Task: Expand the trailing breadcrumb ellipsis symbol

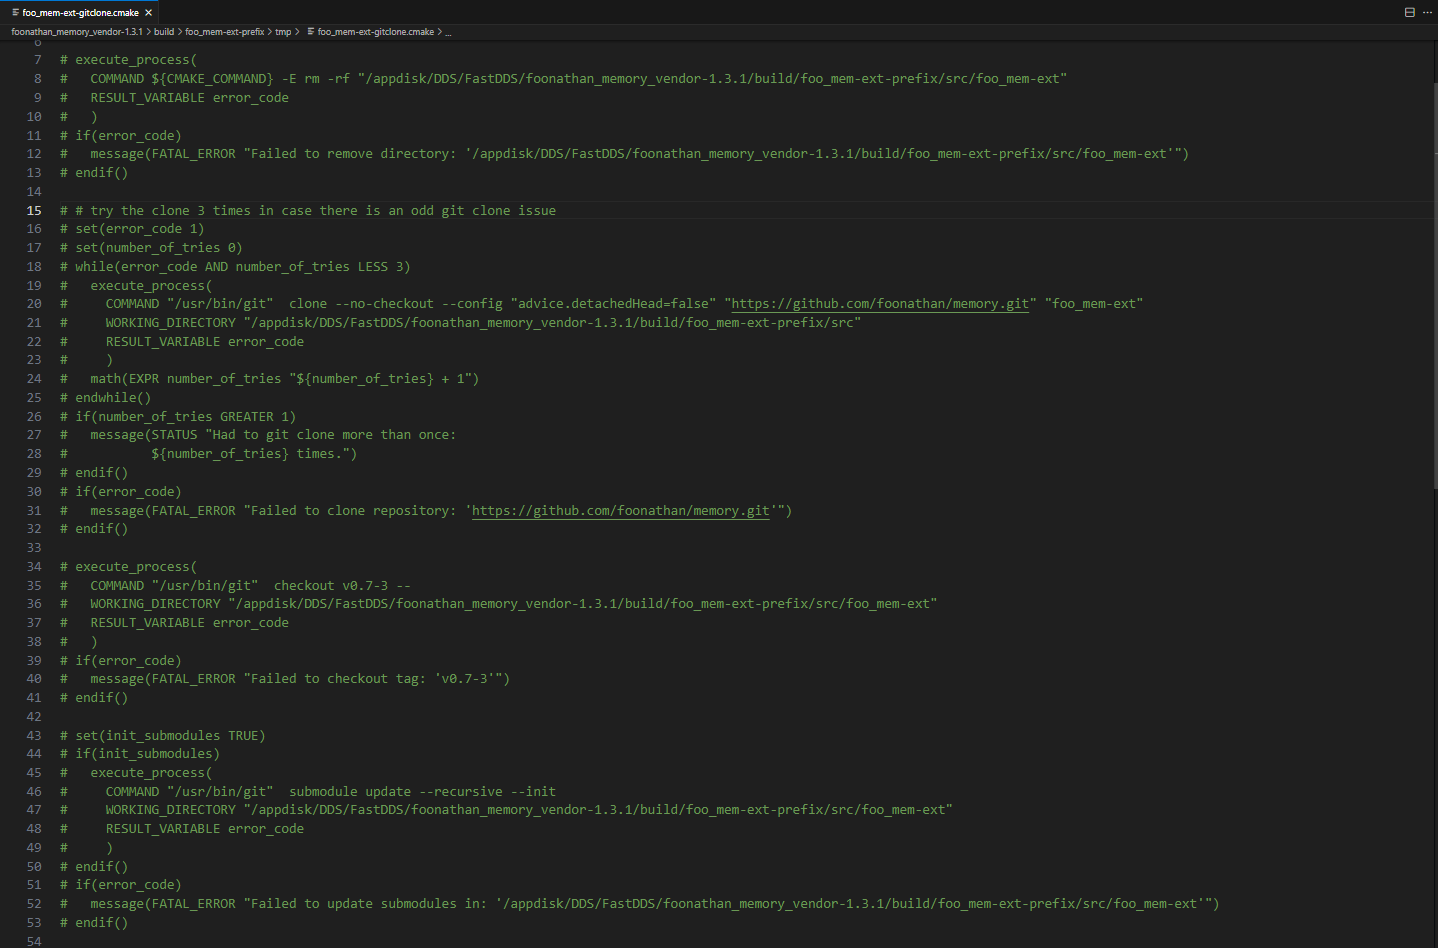Action: 448,32
